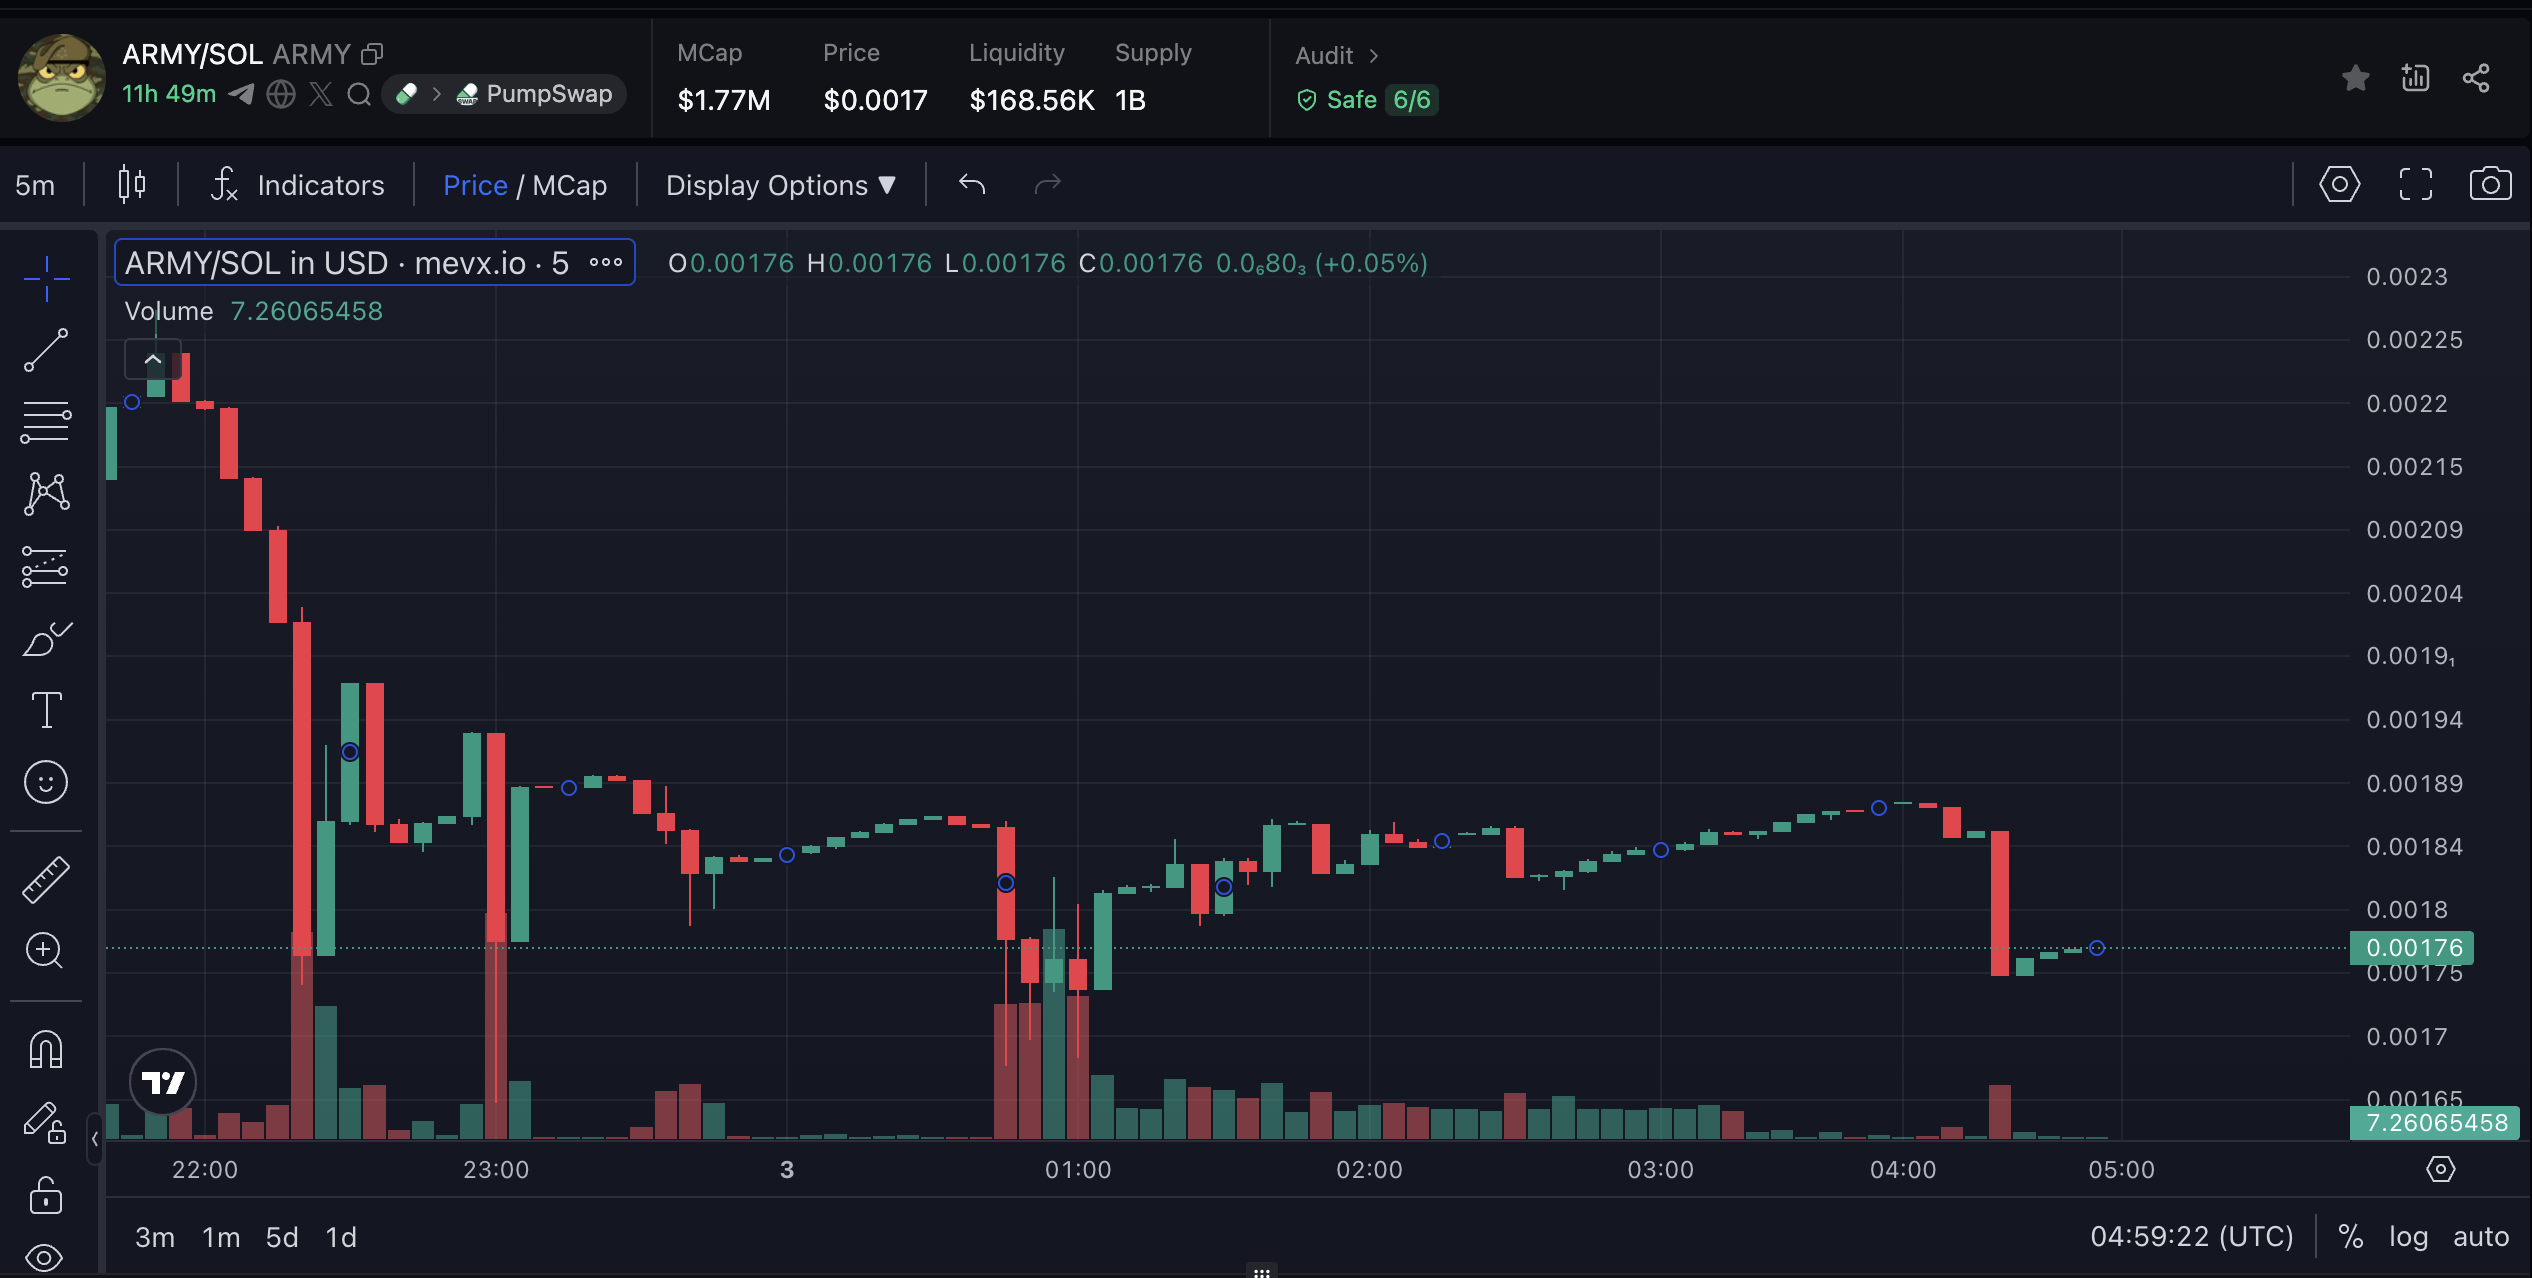Viewport: 2532px width, 1278px height.
Task: Open the chart stats icon beside star
Action: [x=2415, y=78]
